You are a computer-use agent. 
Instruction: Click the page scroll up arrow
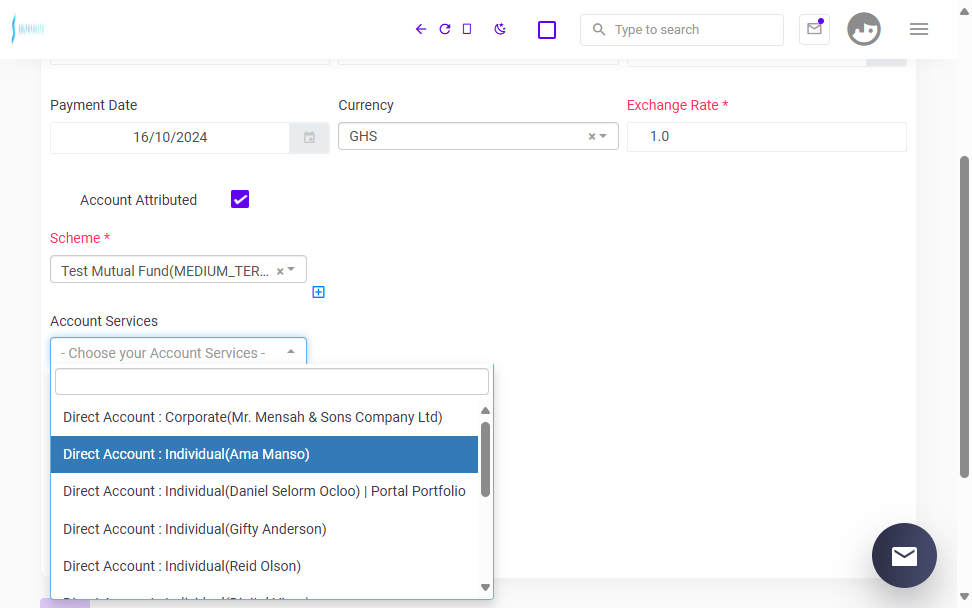coord(964,11)
